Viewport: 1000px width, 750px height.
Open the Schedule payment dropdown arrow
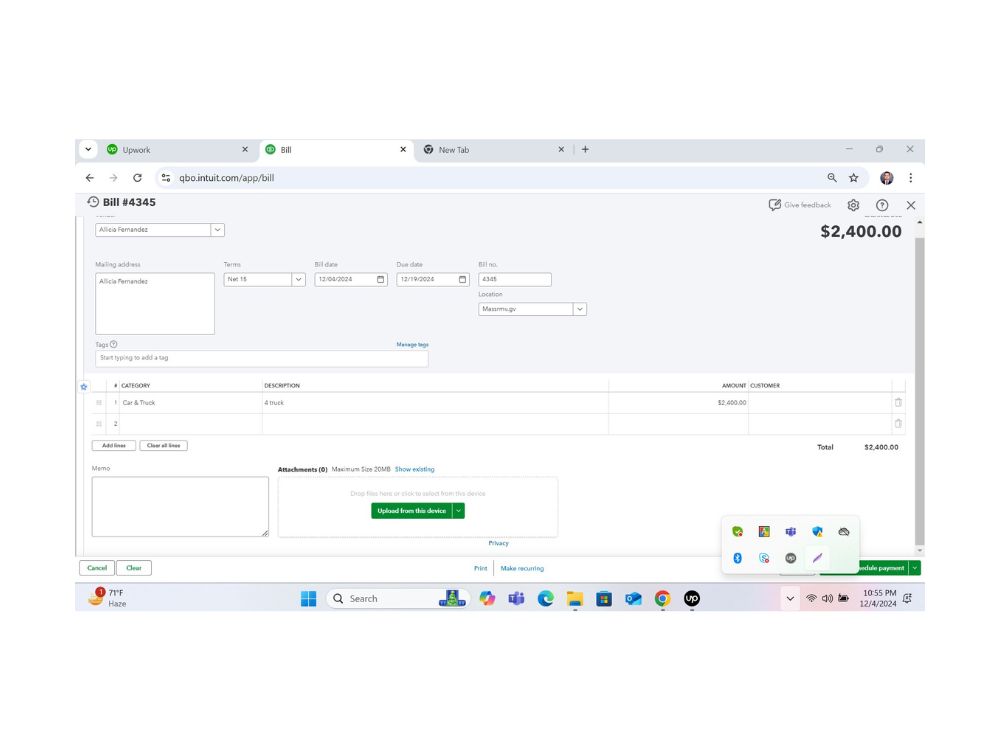pos(915,568)
